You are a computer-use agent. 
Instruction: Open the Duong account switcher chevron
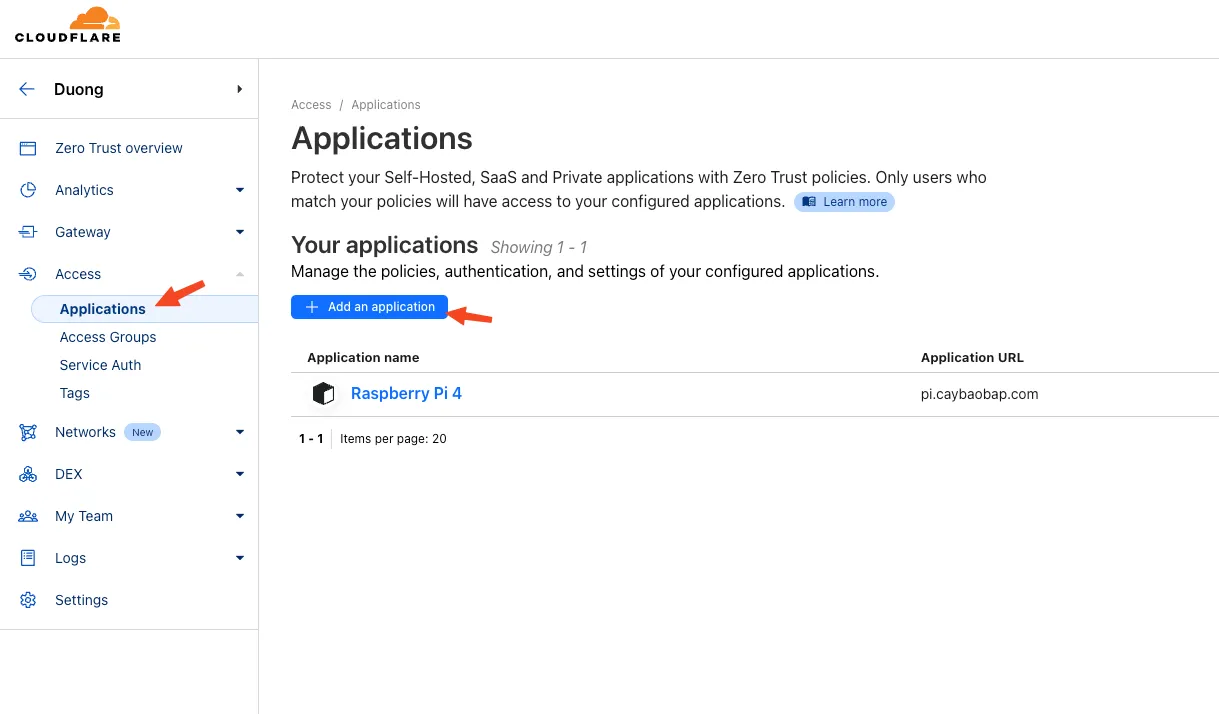[239, 88]
